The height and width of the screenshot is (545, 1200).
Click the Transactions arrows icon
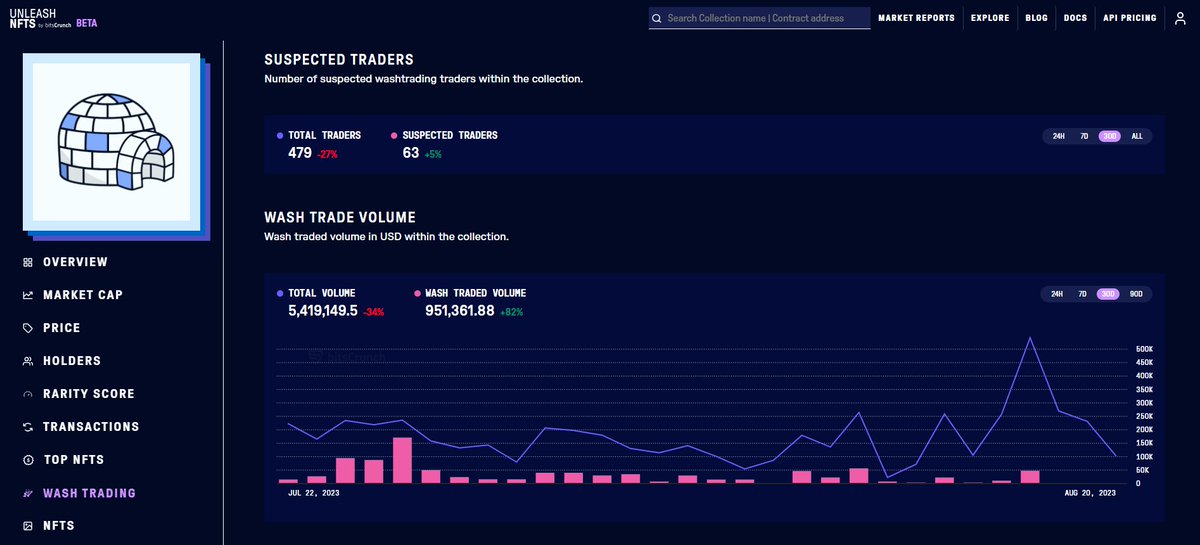click(28, 428)
